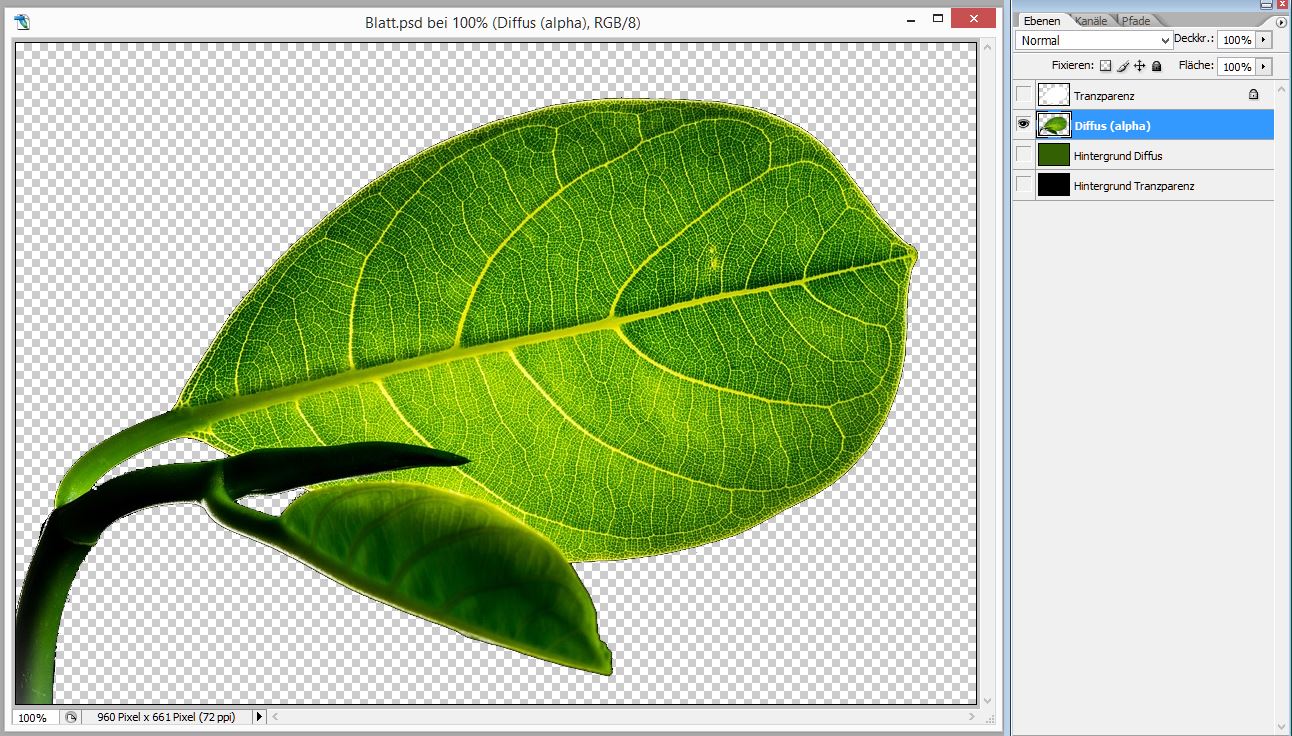1292x736 pixels.
Task: Click the status bar document info icon
Action: click(70, 717)
